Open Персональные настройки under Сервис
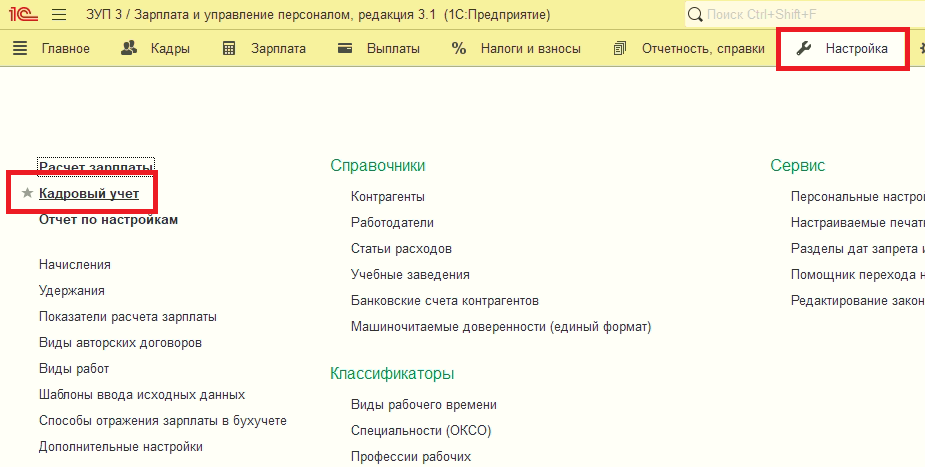The height and width of the screenshot is (467, 925). 858,196
